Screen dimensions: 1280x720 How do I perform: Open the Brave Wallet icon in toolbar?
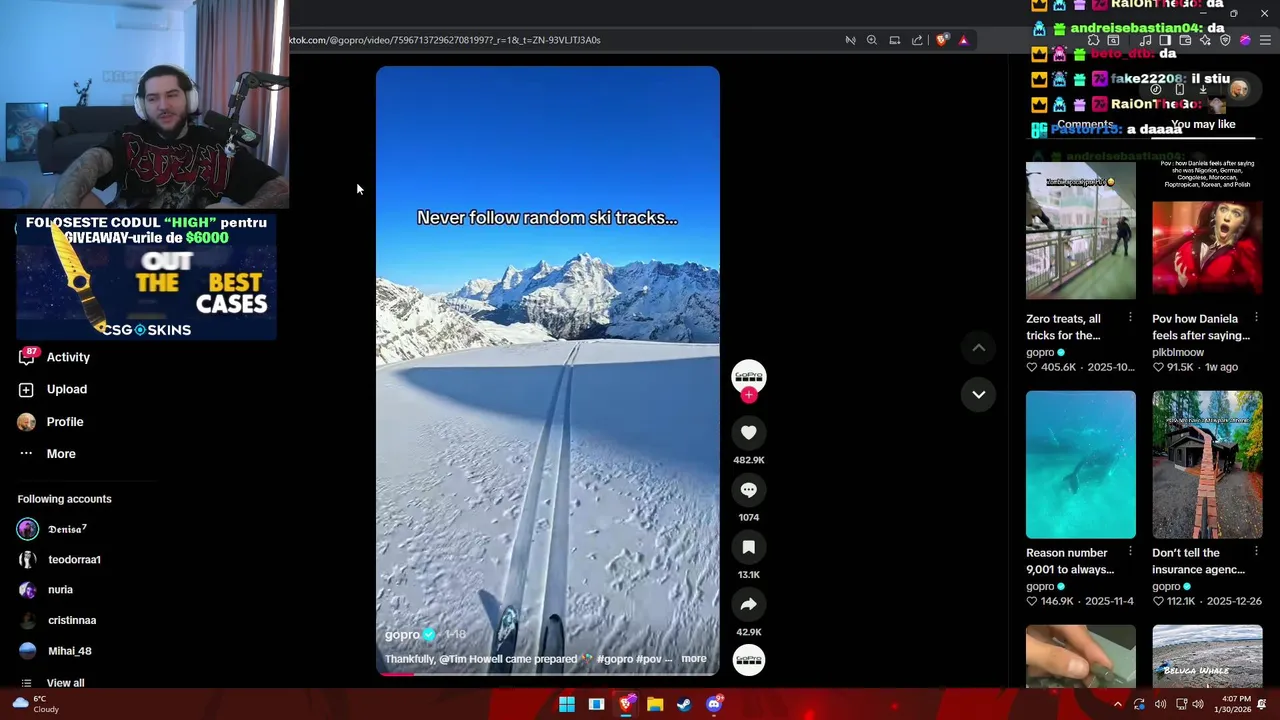(x=1185, y=40)
